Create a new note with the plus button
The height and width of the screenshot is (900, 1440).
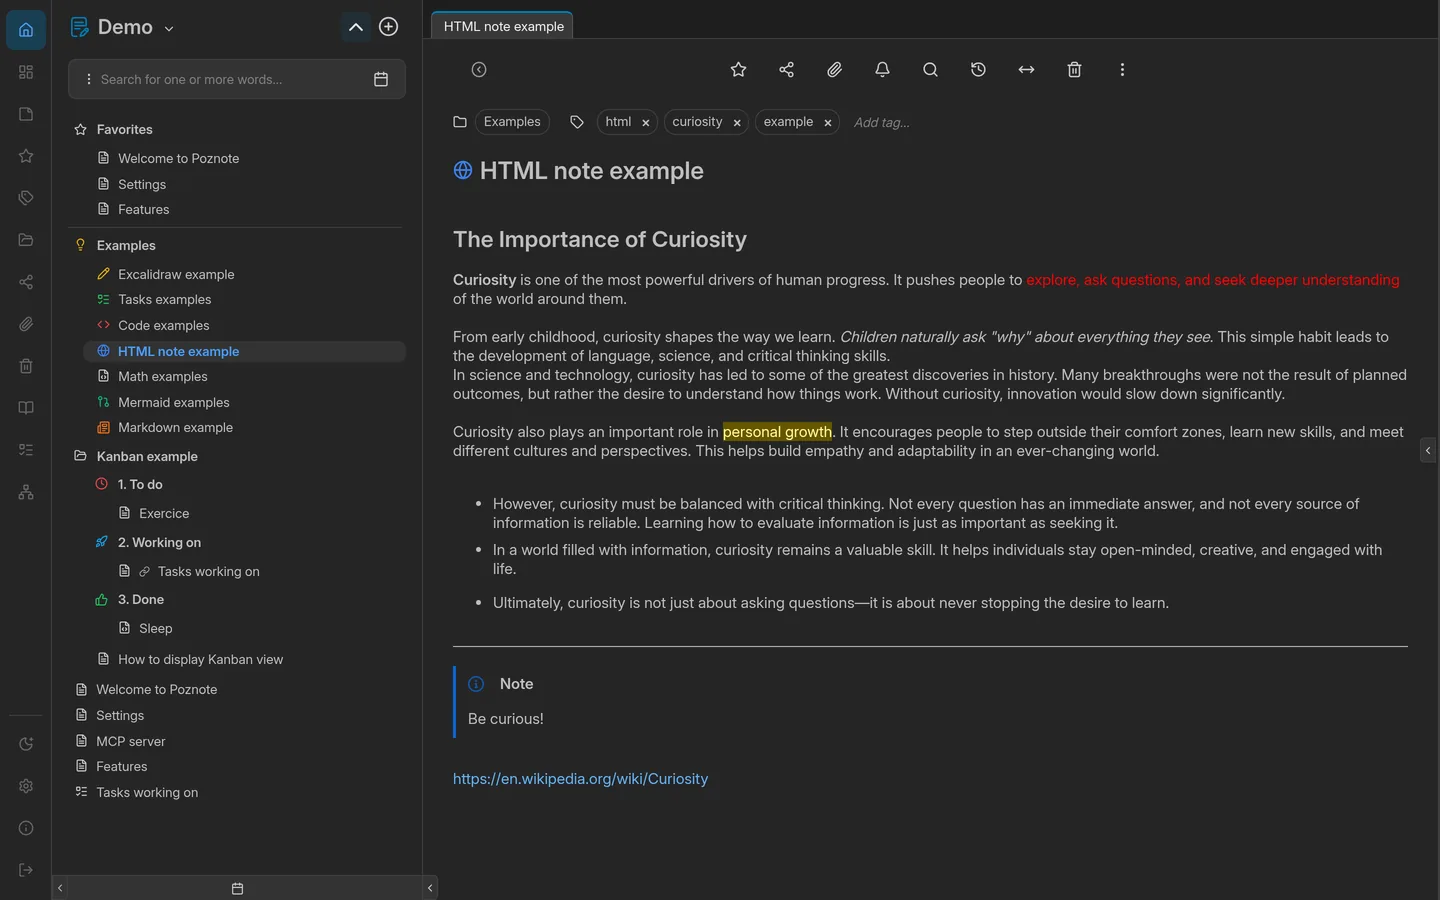(389, 27)
